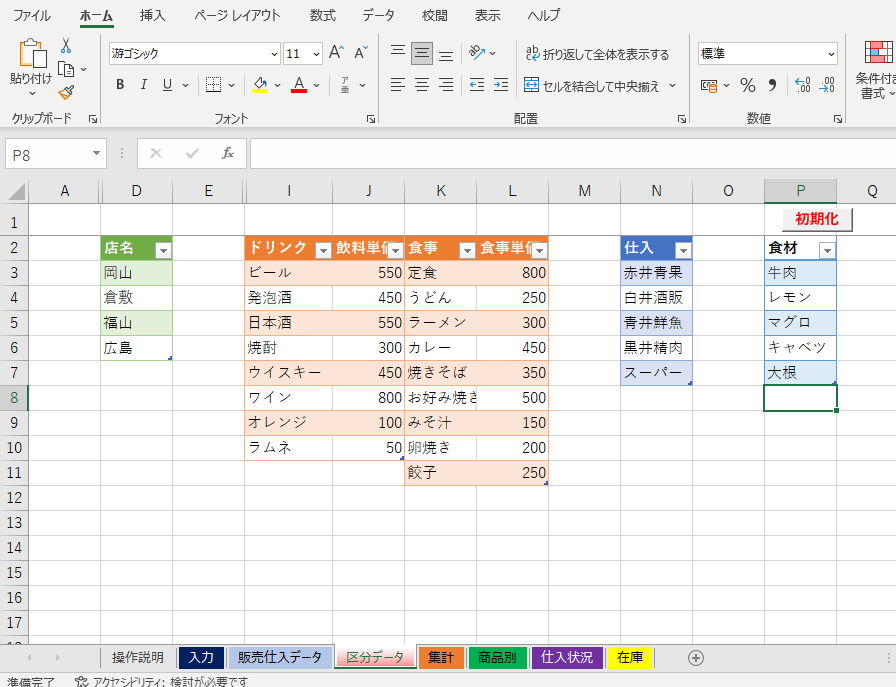Align text right
Viewport: 896px width, 687px height.
coord(446,85)
